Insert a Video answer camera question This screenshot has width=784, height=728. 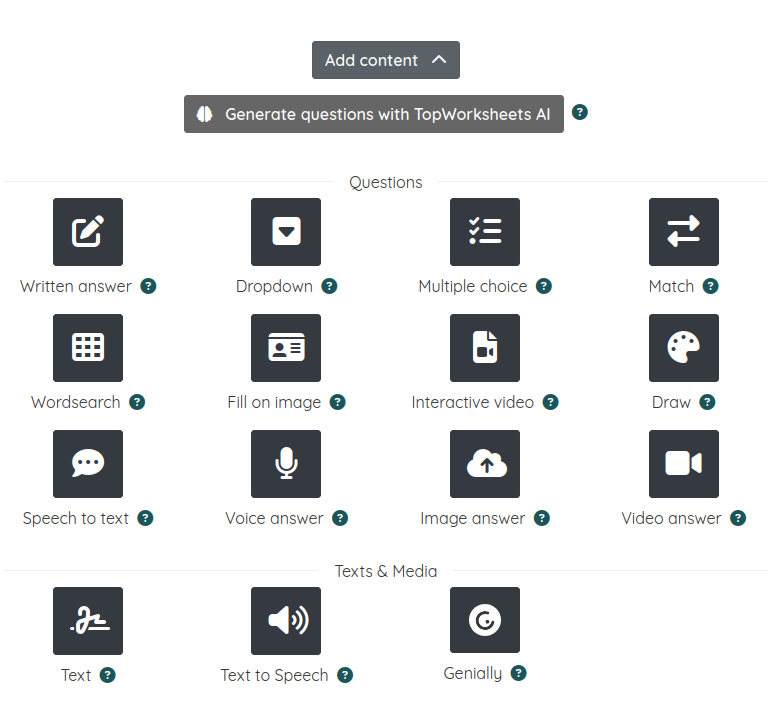[x=684, y=464]
